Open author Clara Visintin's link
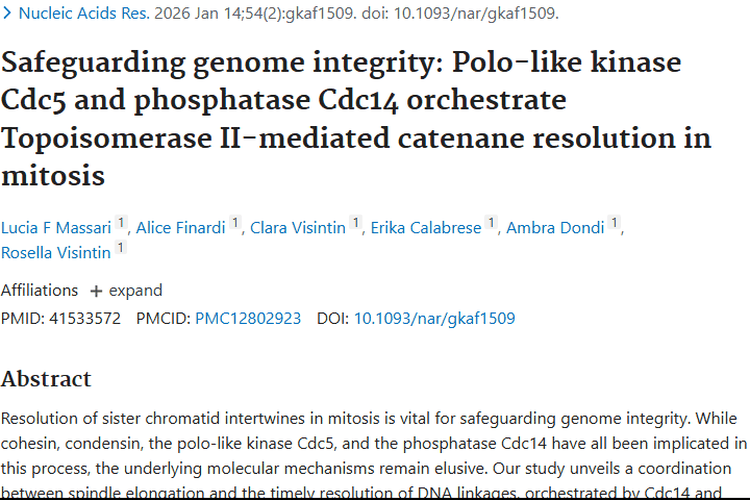The height and width of the screenshot is (500, 750). [297, 228]
